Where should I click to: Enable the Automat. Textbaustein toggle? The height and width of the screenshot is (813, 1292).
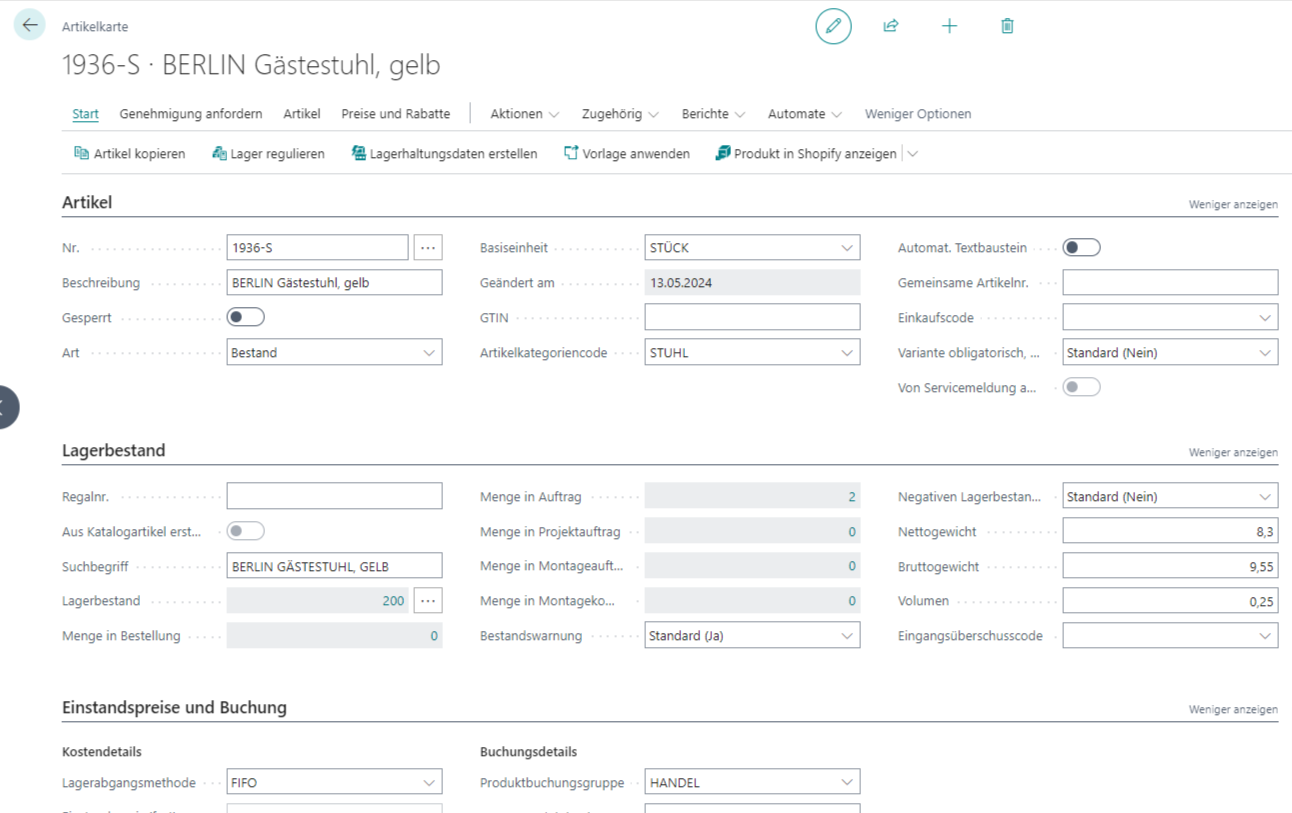1081,247
